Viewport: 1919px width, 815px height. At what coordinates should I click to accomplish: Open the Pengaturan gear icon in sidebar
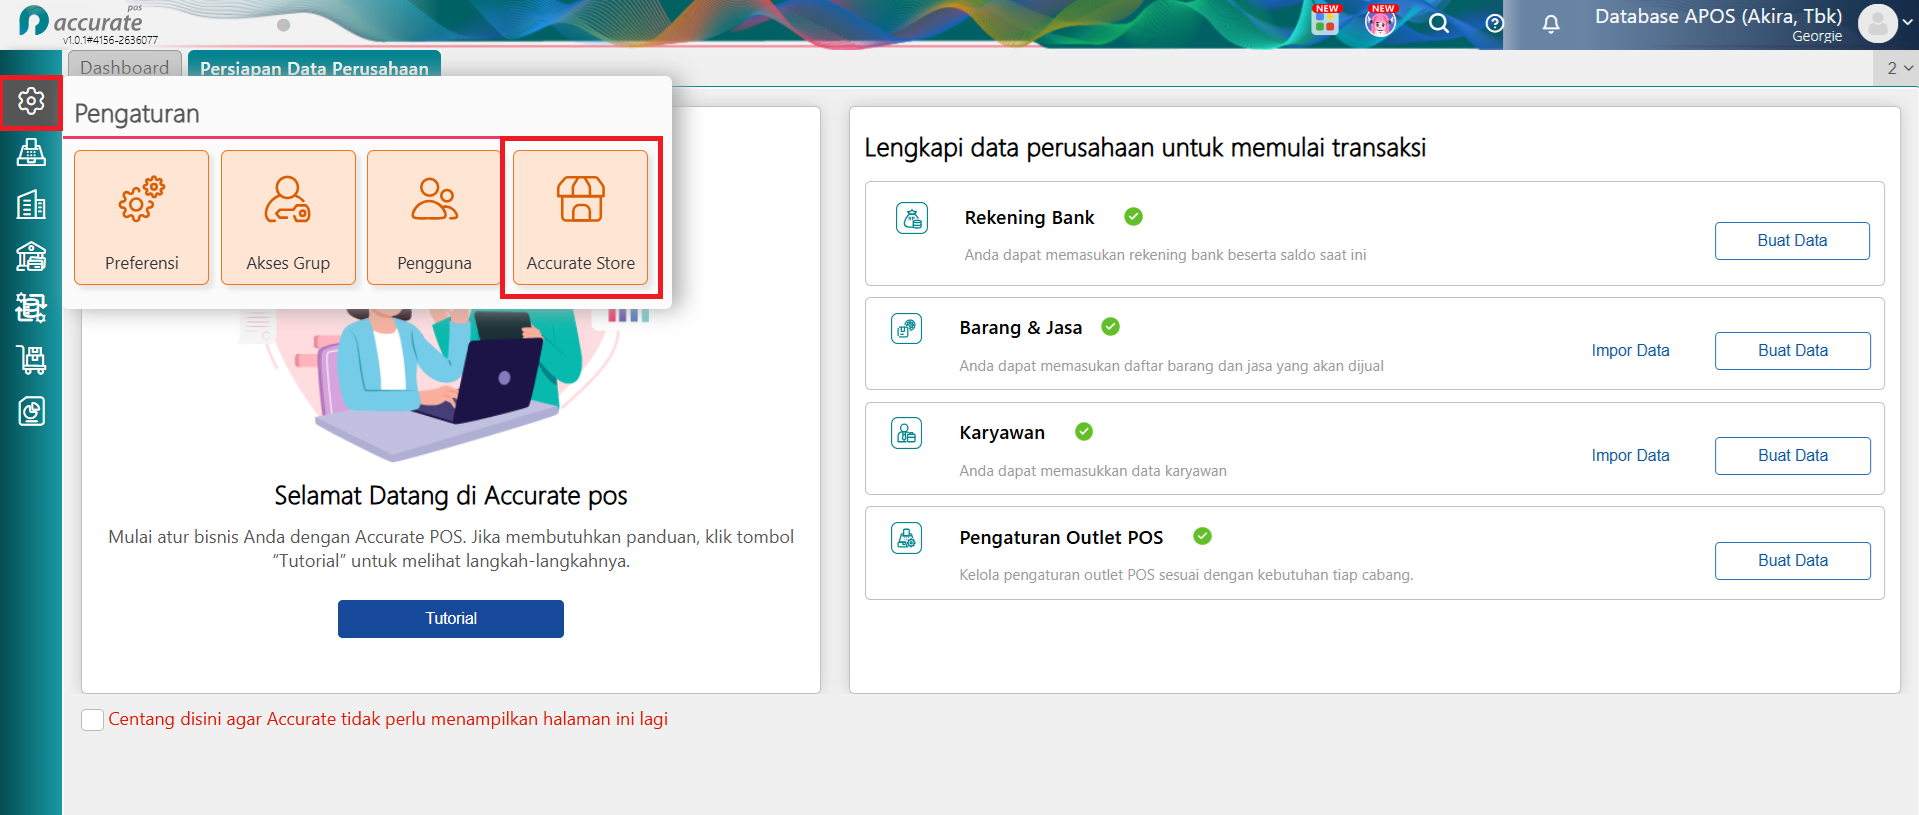tap(31, 101)
